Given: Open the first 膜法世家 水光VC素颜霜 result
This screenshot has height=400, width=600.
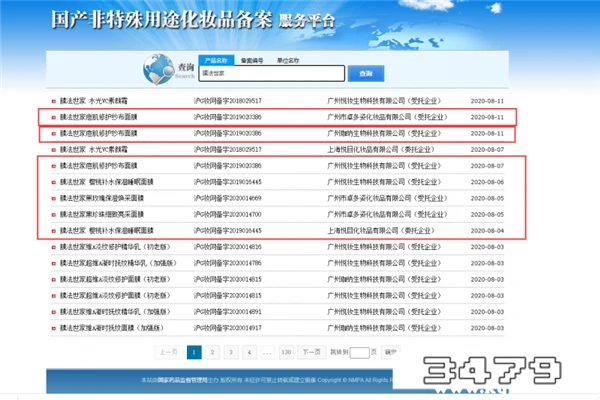Looking at the screenshot, I should (x=95, y=100).
